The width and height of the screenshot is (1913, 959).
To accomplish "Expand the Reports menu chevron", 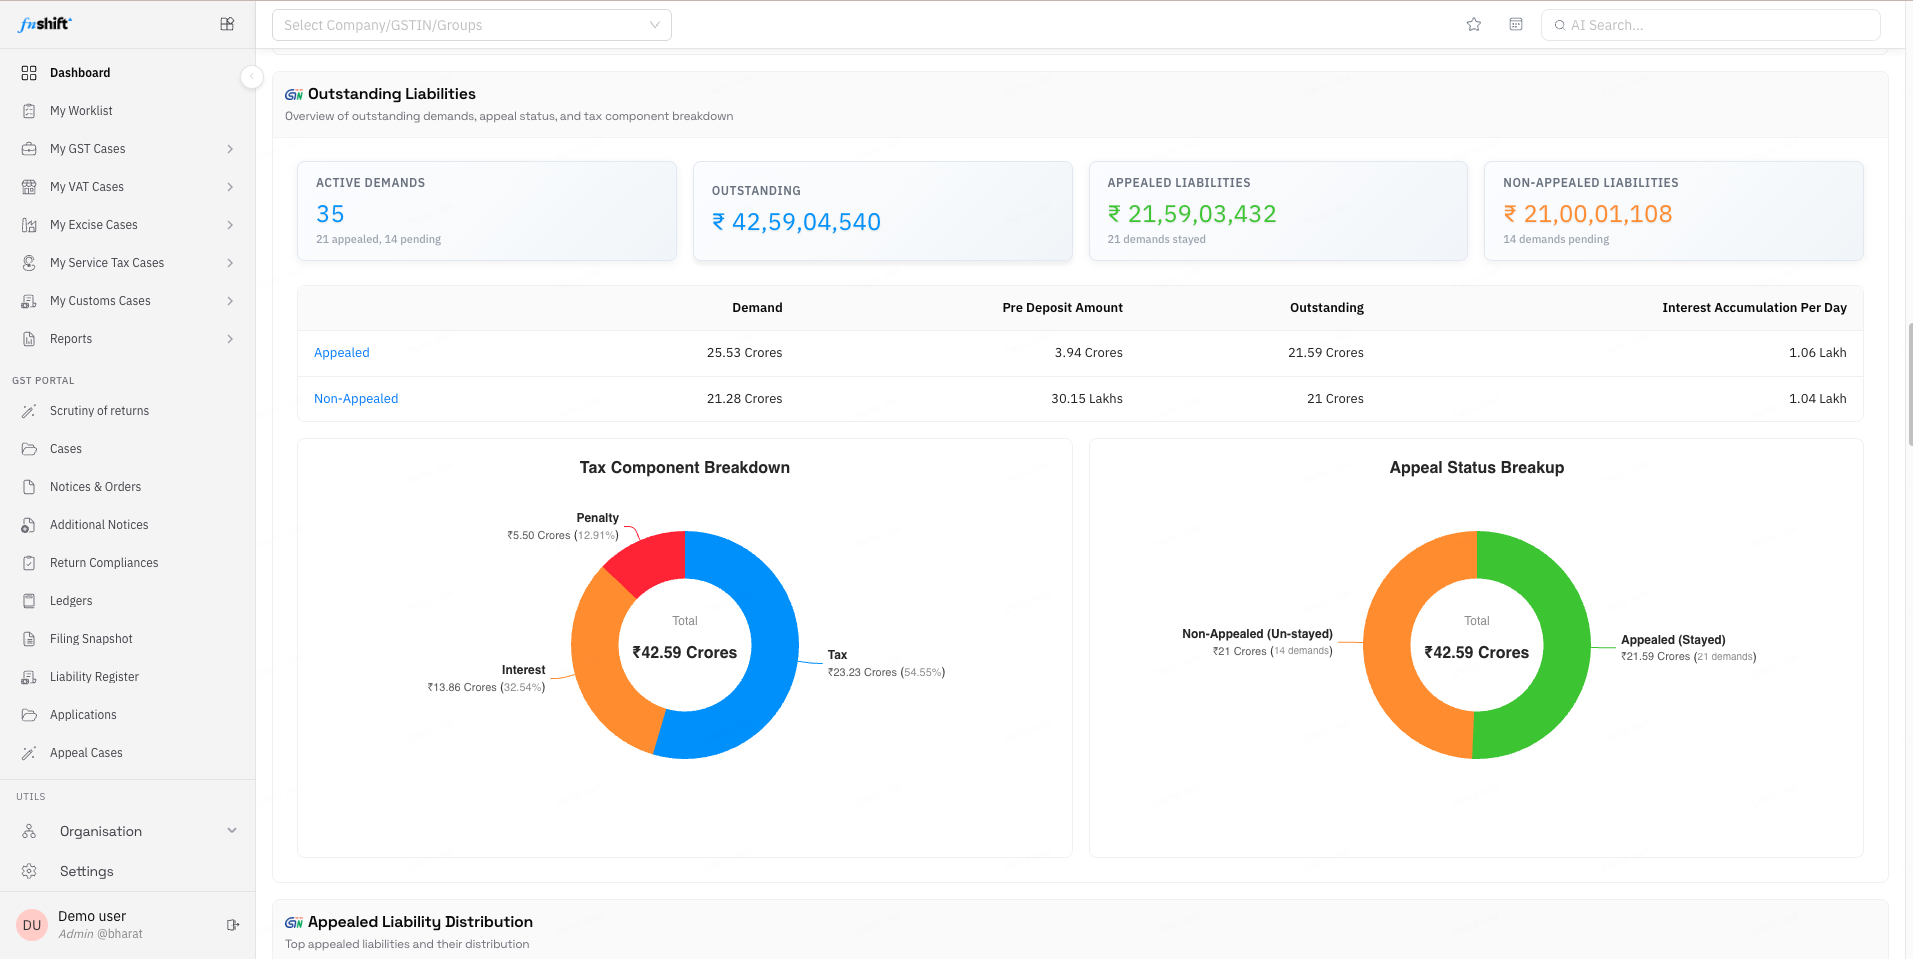I will (230, 339).
